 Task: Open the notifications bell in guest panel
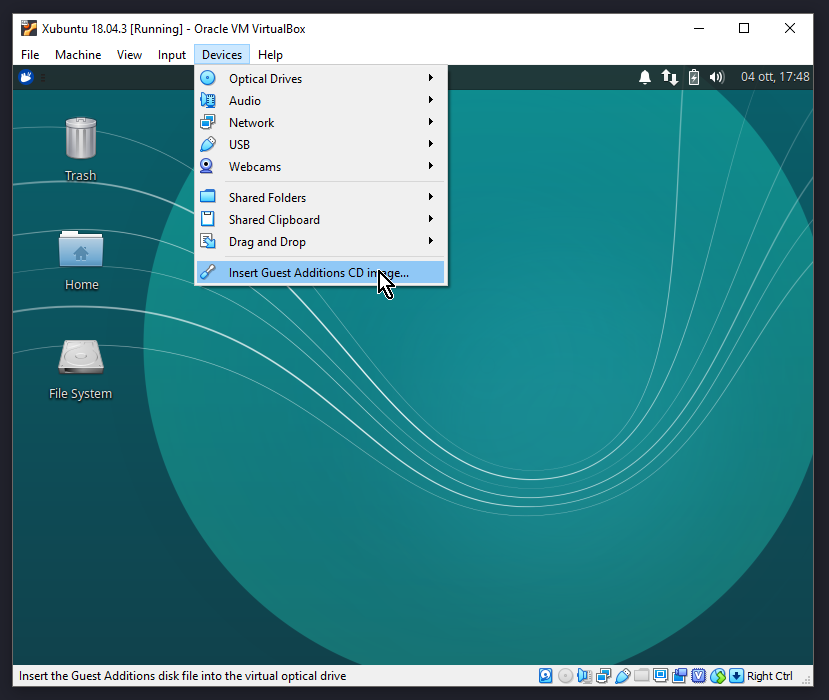644,77
